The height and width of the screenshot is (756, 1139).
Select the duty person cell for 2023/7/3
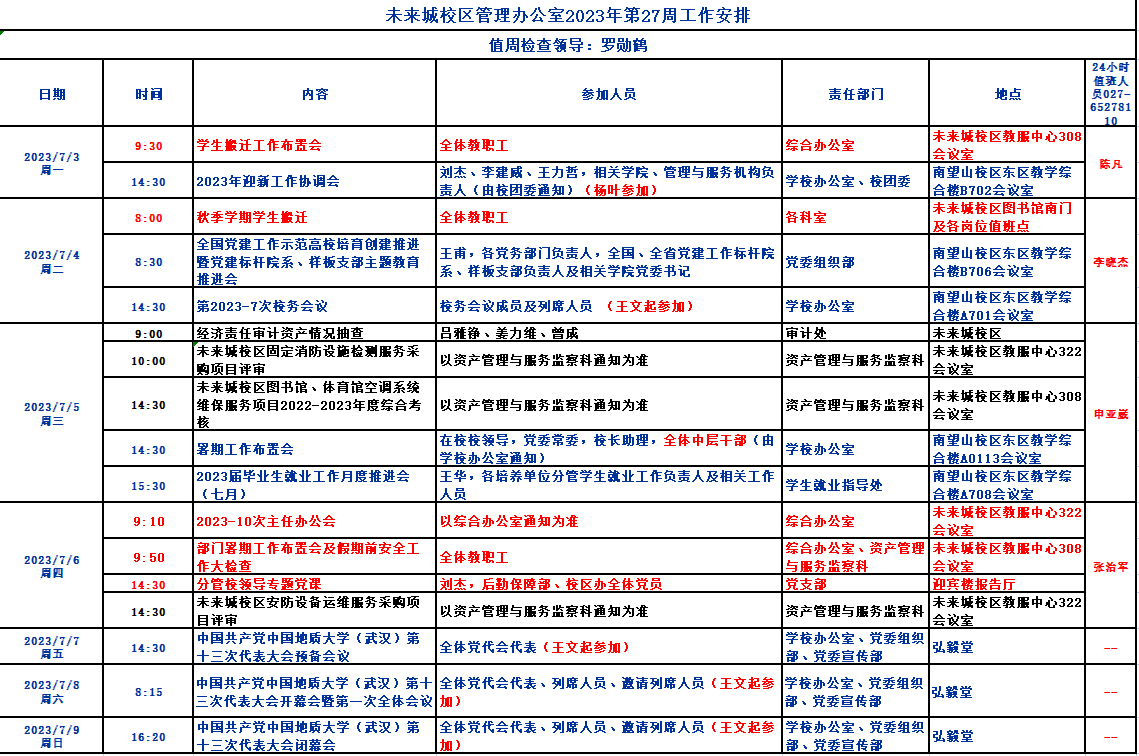pos(1110,163)
